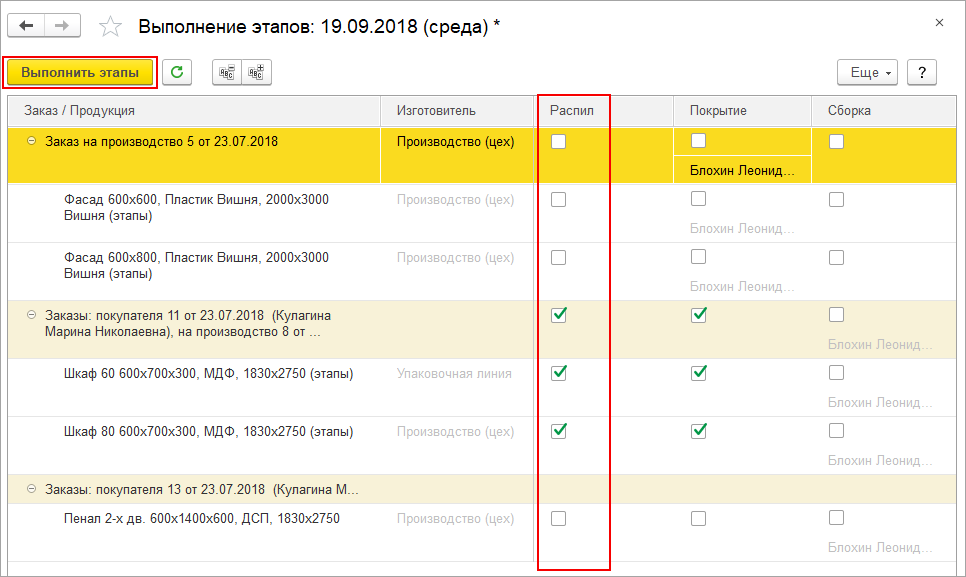Open help with question mark button
The width and height of the screenshot is (966, 577).
tap(920, 72)
